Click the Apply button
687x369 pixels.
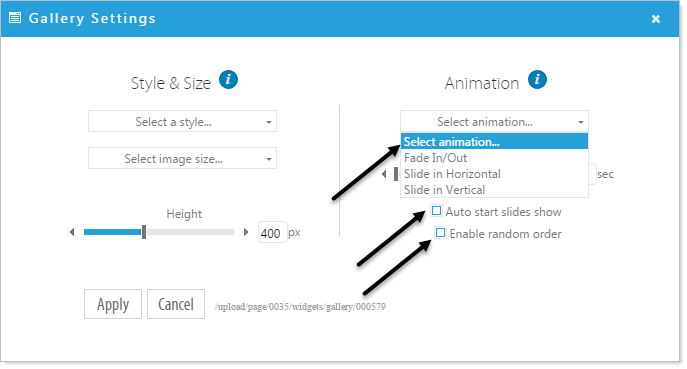coord(113,304)
